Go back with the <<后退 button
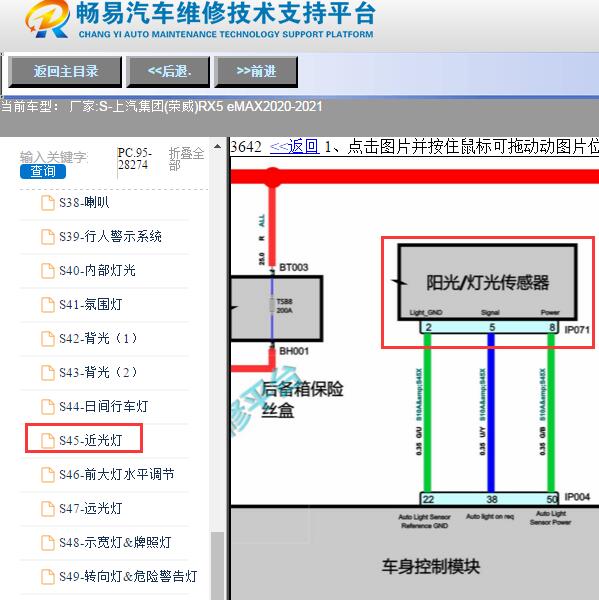 [168, 72]
